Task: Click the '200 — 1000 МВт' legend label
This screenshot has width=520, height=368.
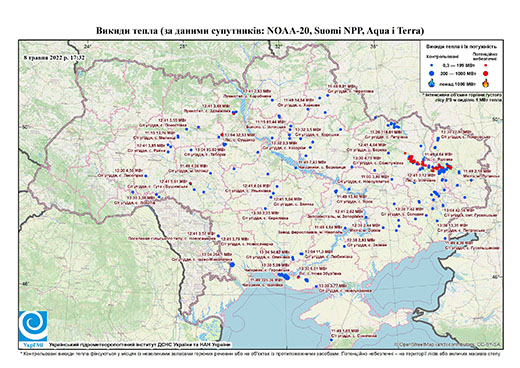Action: (x=459, y=73)
